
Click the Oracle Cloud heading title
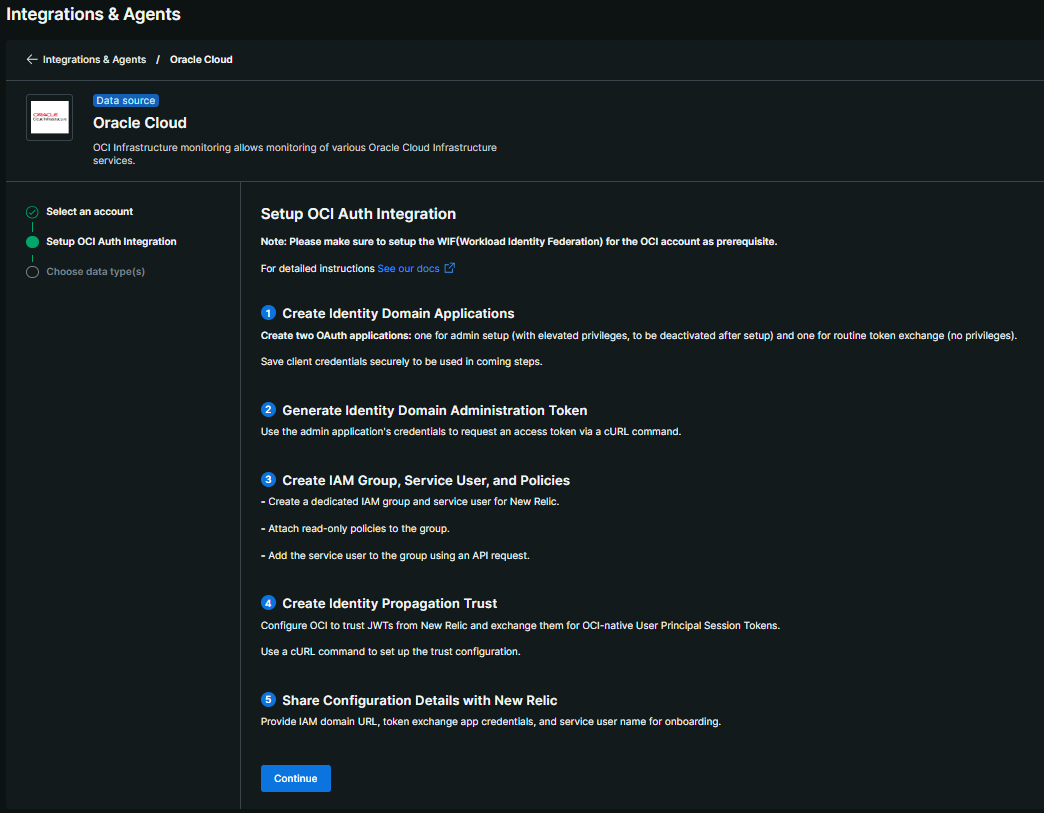tap(139, 122)
